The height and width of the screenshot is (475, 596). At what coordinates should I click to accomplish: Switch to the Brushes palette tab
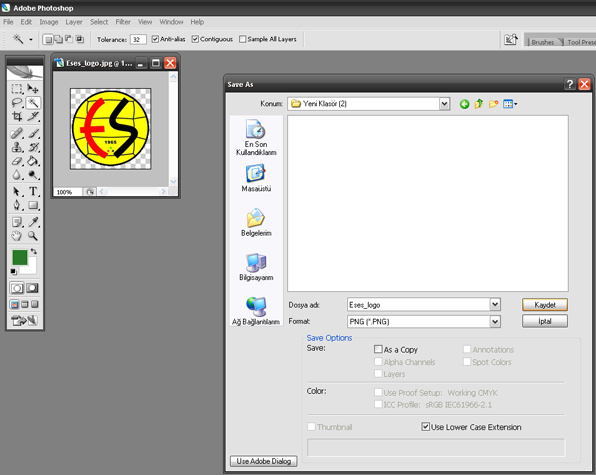point(543,42)
